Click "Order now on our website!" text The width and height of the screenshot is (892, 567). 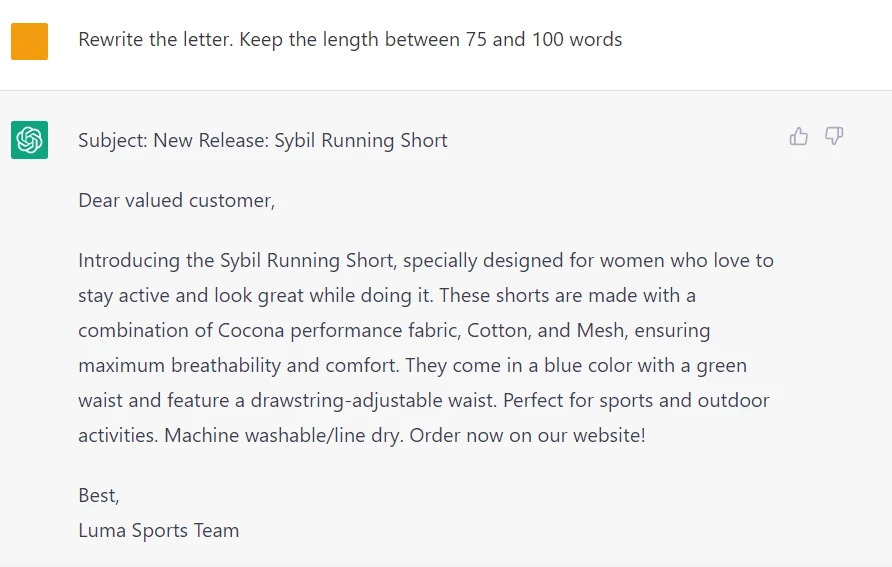point(528,435)
